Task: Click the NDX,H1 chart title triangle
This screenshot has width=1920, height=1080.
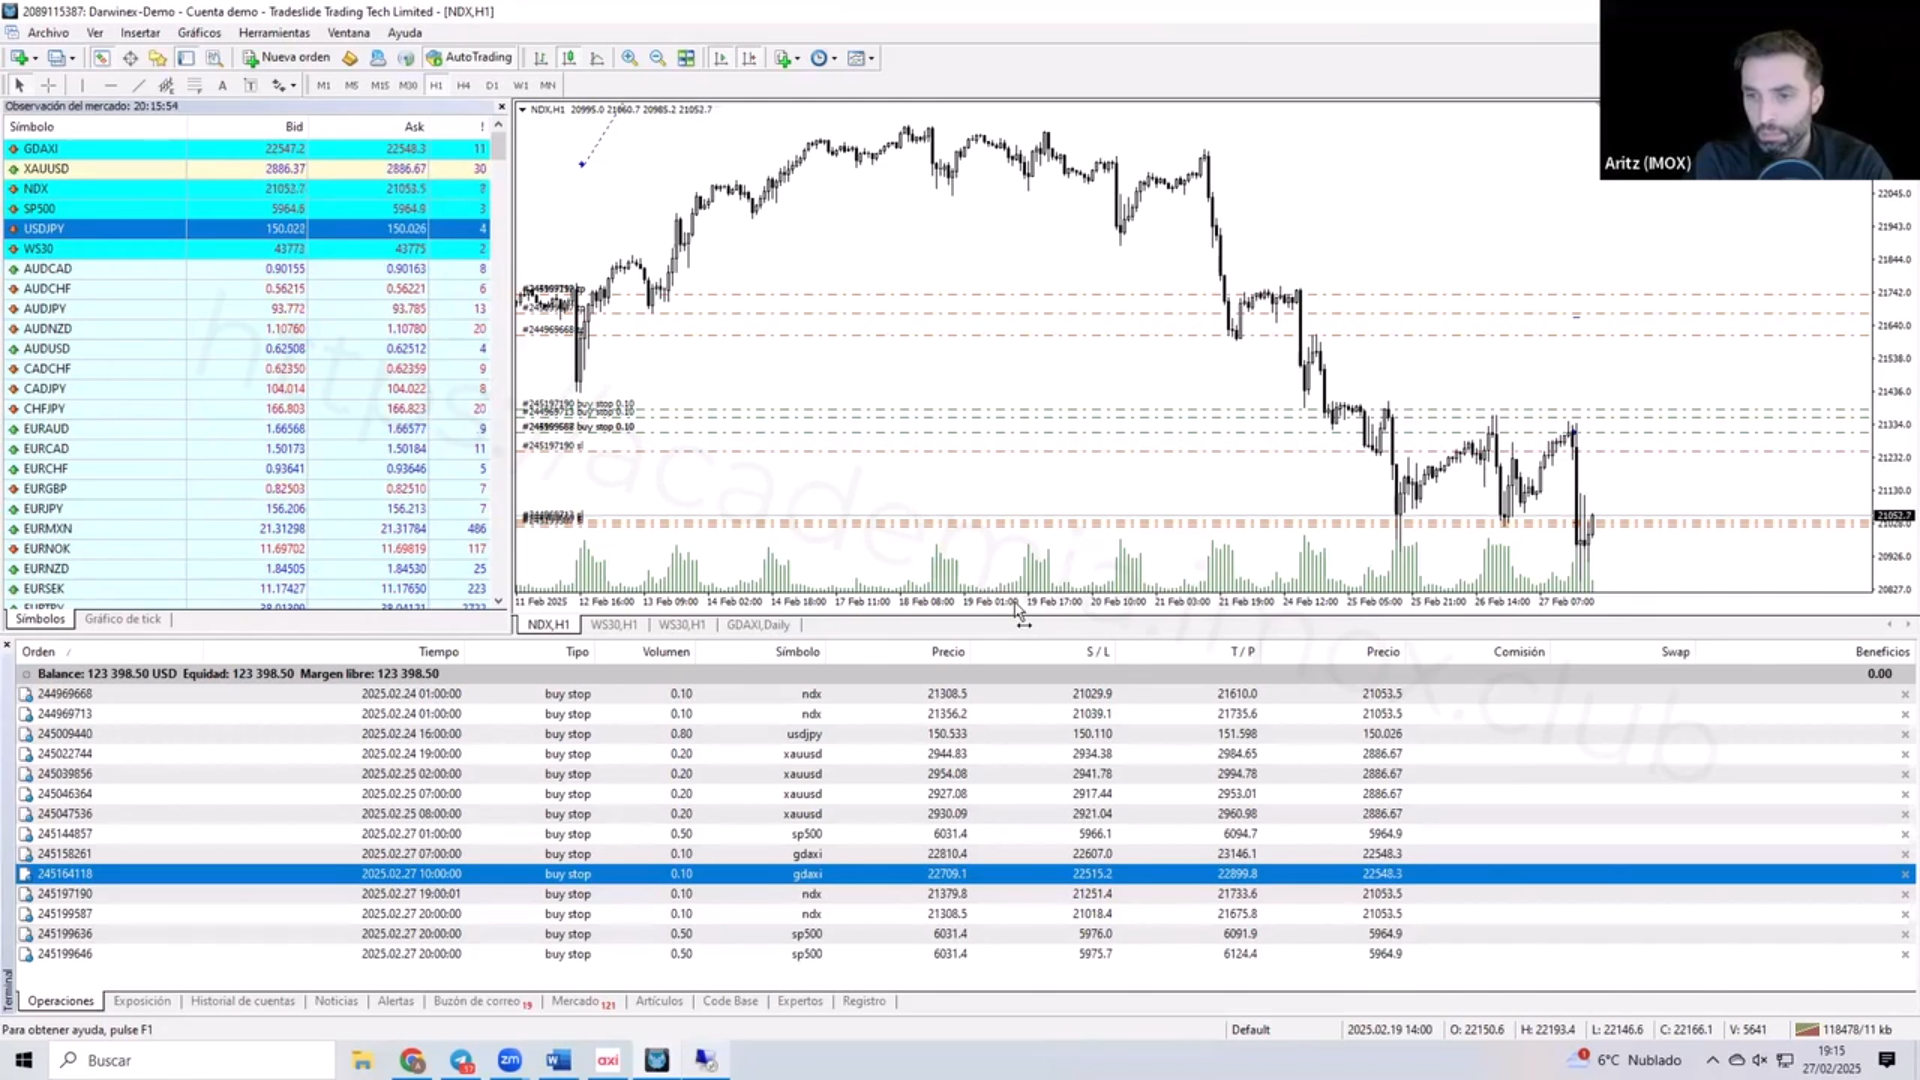Action: (522, 110)
